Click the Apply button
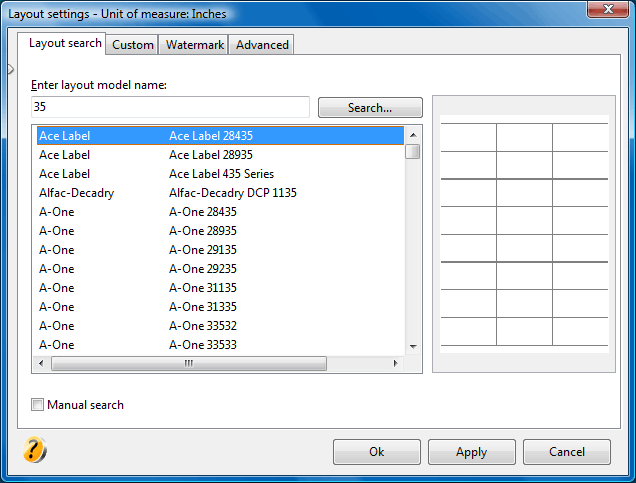The width and height of the screenshot is (636, 483). coord(471,452)
